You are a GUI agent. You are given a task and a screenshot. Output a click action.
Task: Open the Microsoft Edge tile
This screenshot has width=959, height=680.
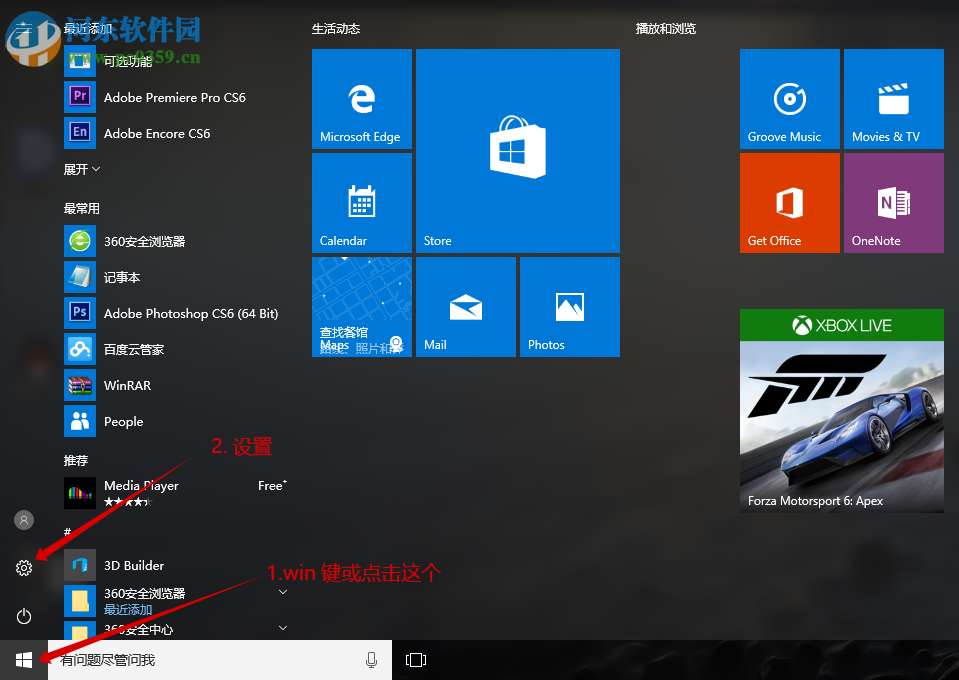point(361,99)
